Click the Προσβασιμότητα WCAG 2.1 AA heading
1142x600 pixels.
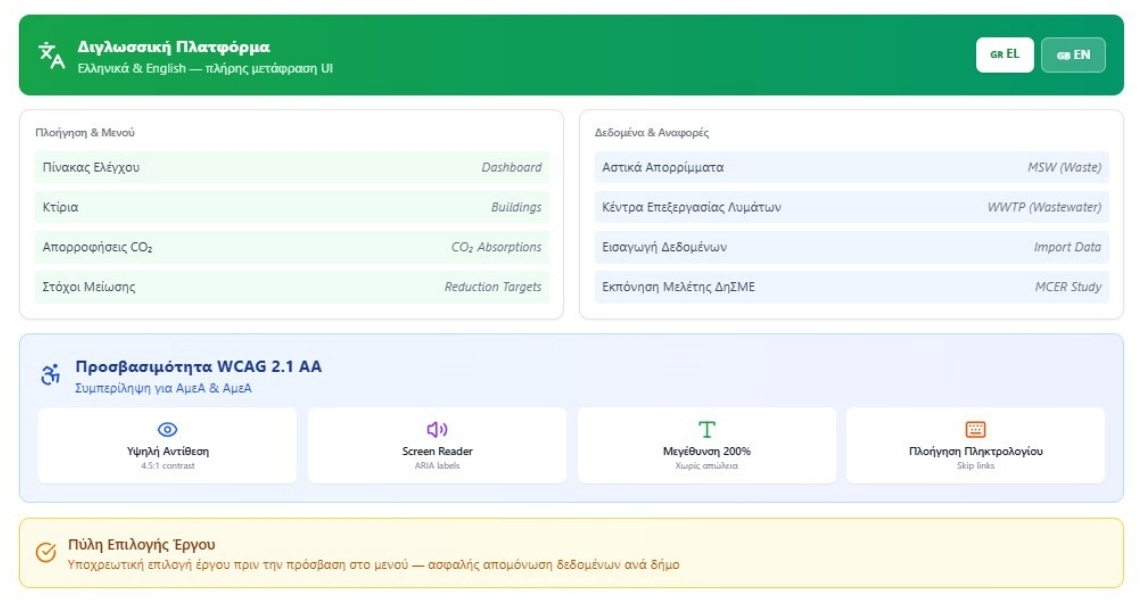198,367
